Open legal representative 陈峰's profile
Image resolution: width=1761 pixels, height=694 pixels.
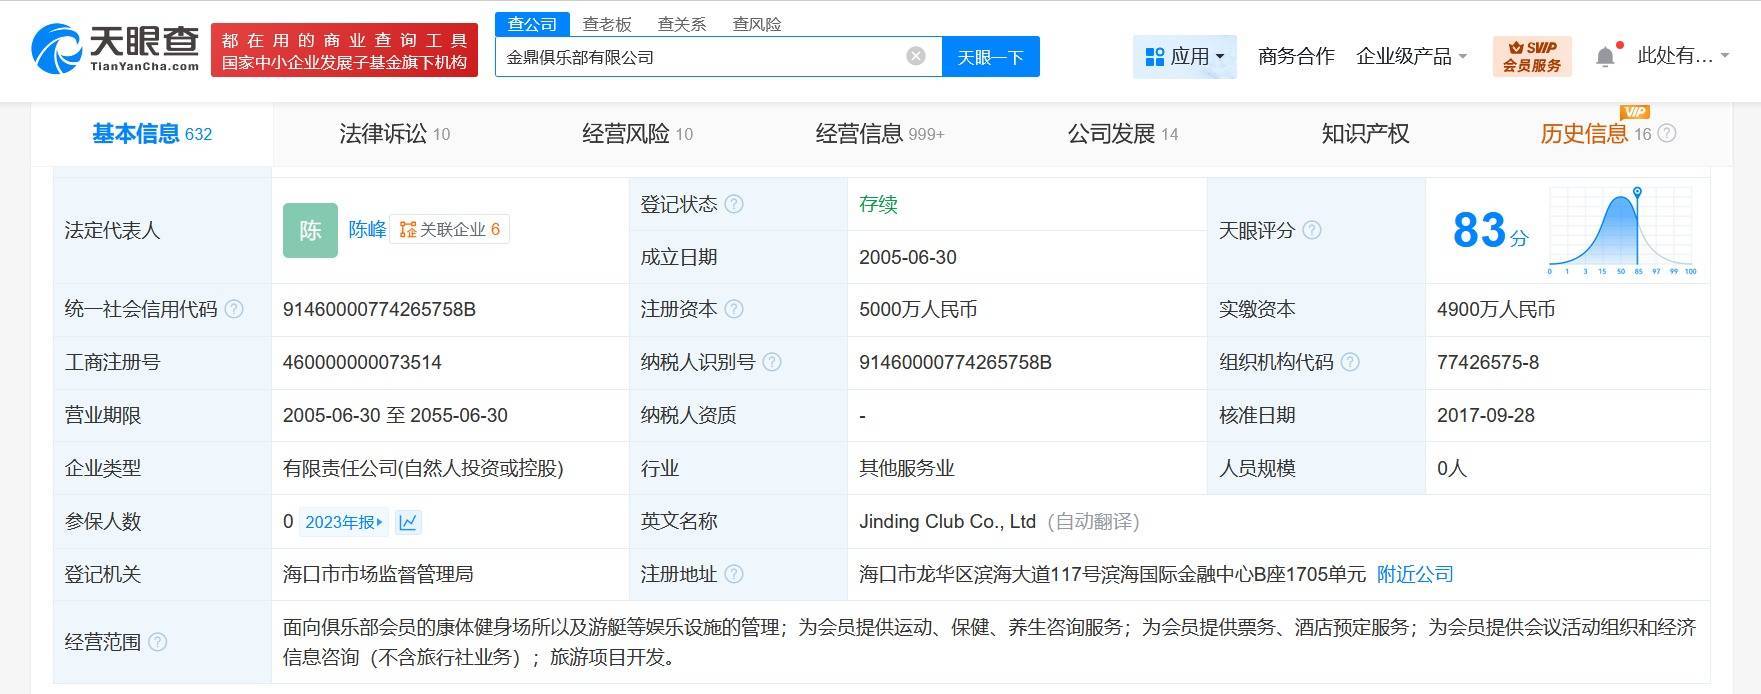click(367, 230)
